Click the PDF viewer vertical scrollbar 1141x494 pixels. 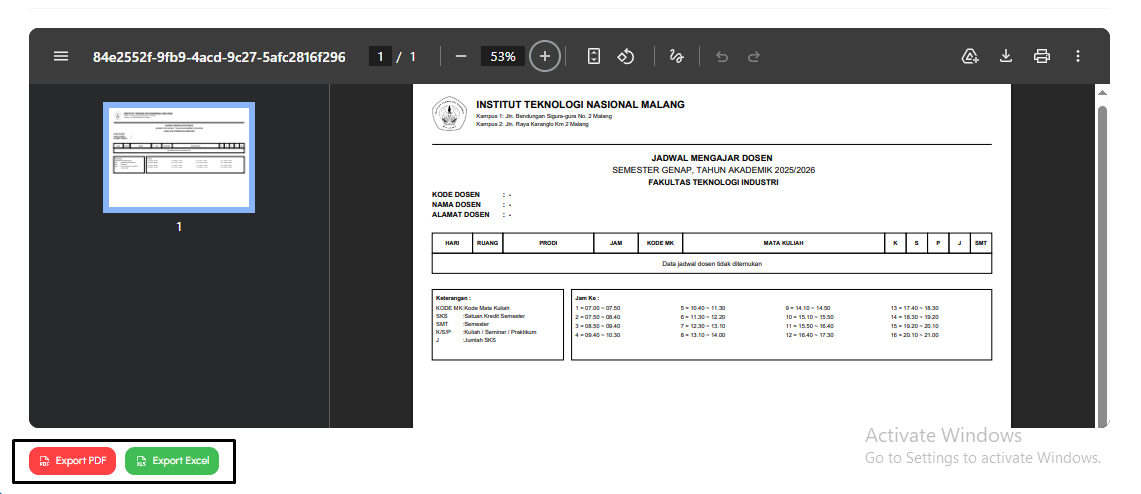[x=1102, y=264]
